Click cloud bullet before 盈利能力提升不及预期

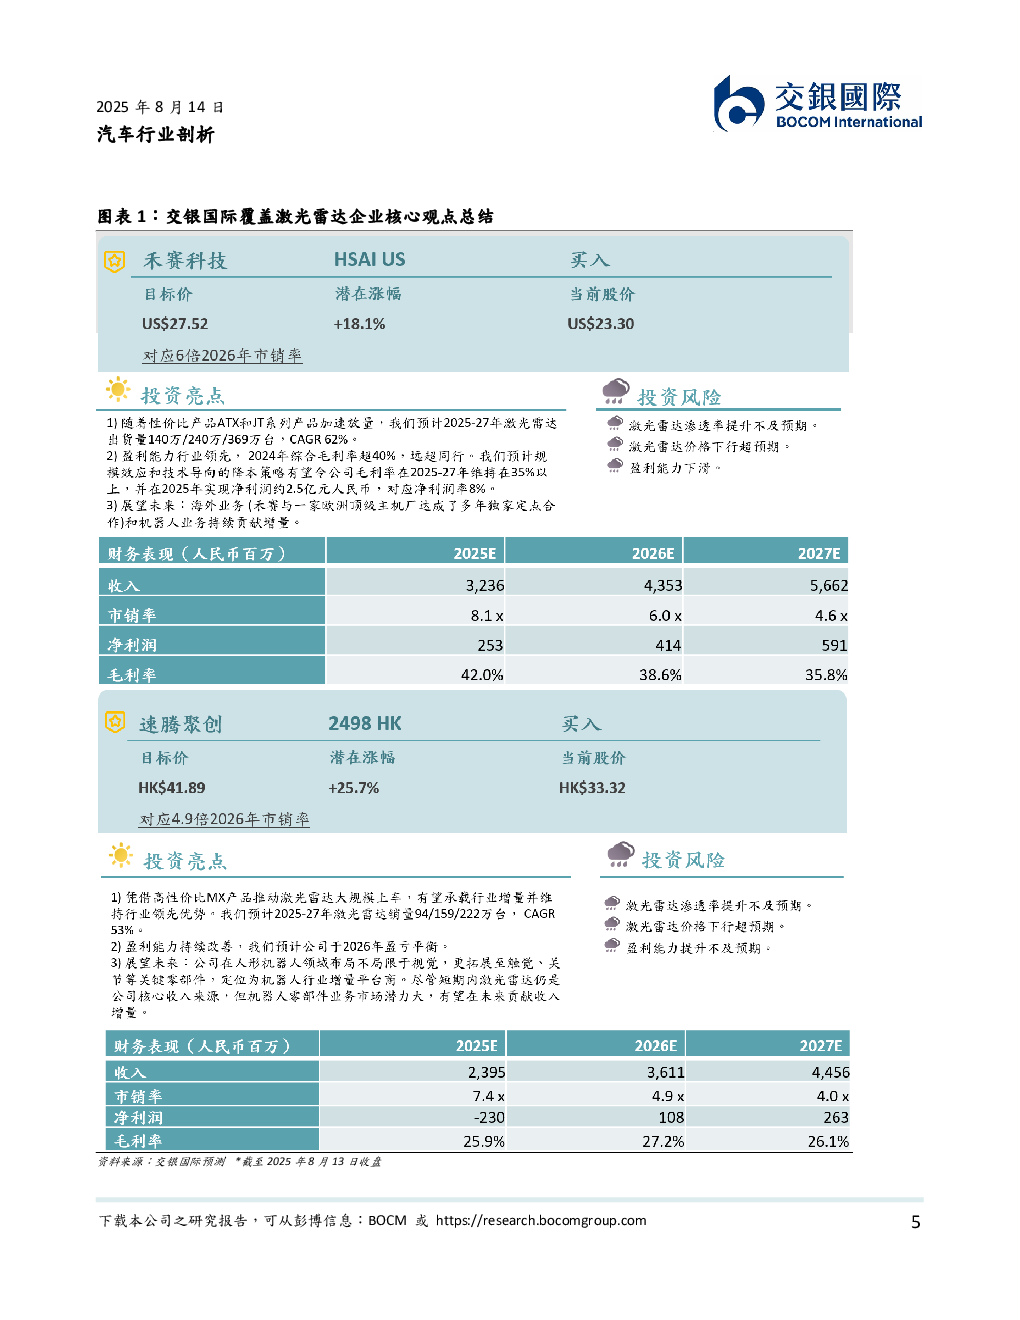point(612,945)
